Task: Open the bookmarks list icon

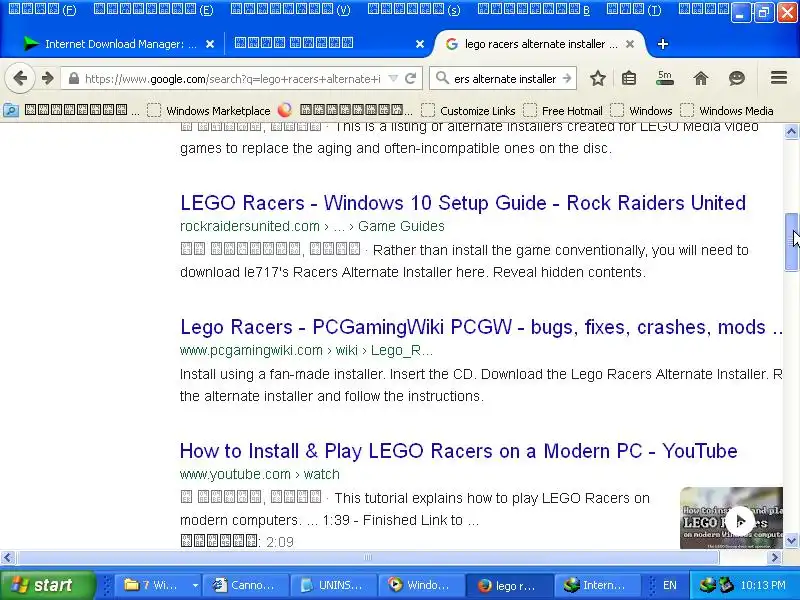Action: pyautogui.click(x=629, y=79)
